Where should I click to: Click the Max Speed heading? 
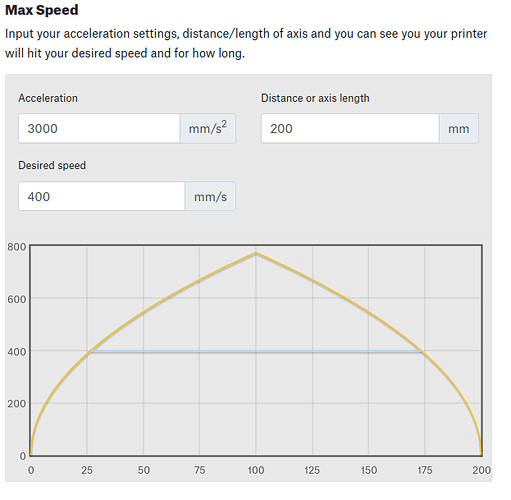42,10
